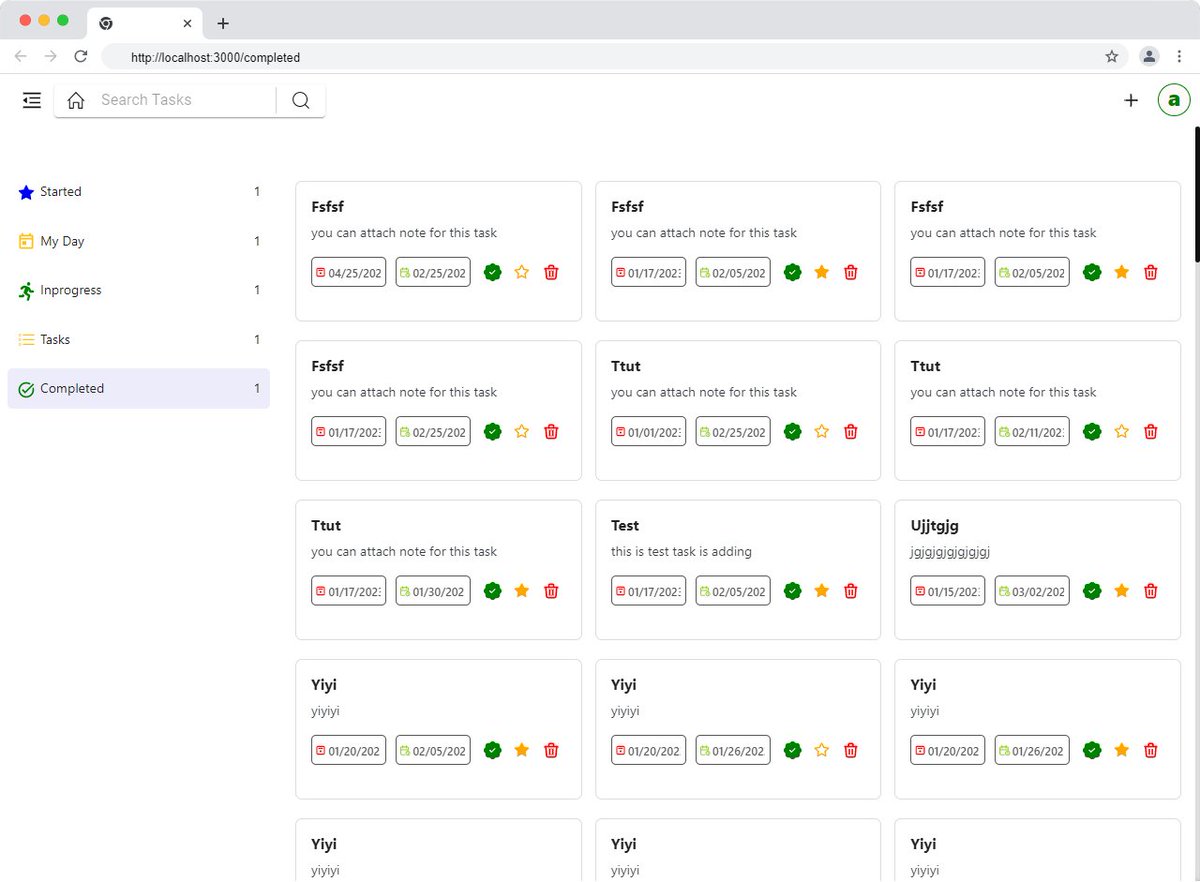Toggle completed badge on Test task

pos(793,591)
